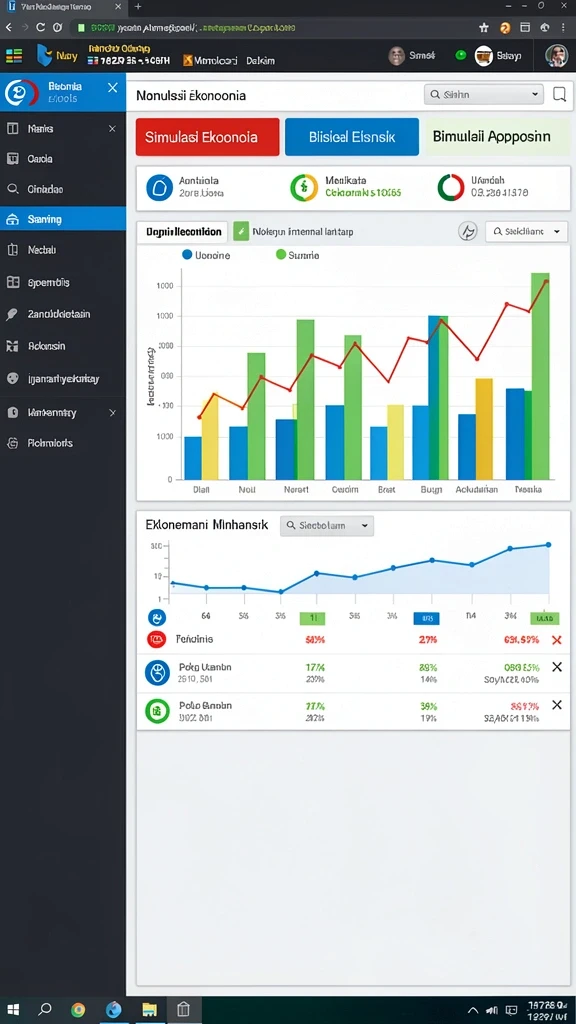576x1024 pixels.
Task: Click the blue Blisieal Elsnsik button
Action: [x=352, y=137]
